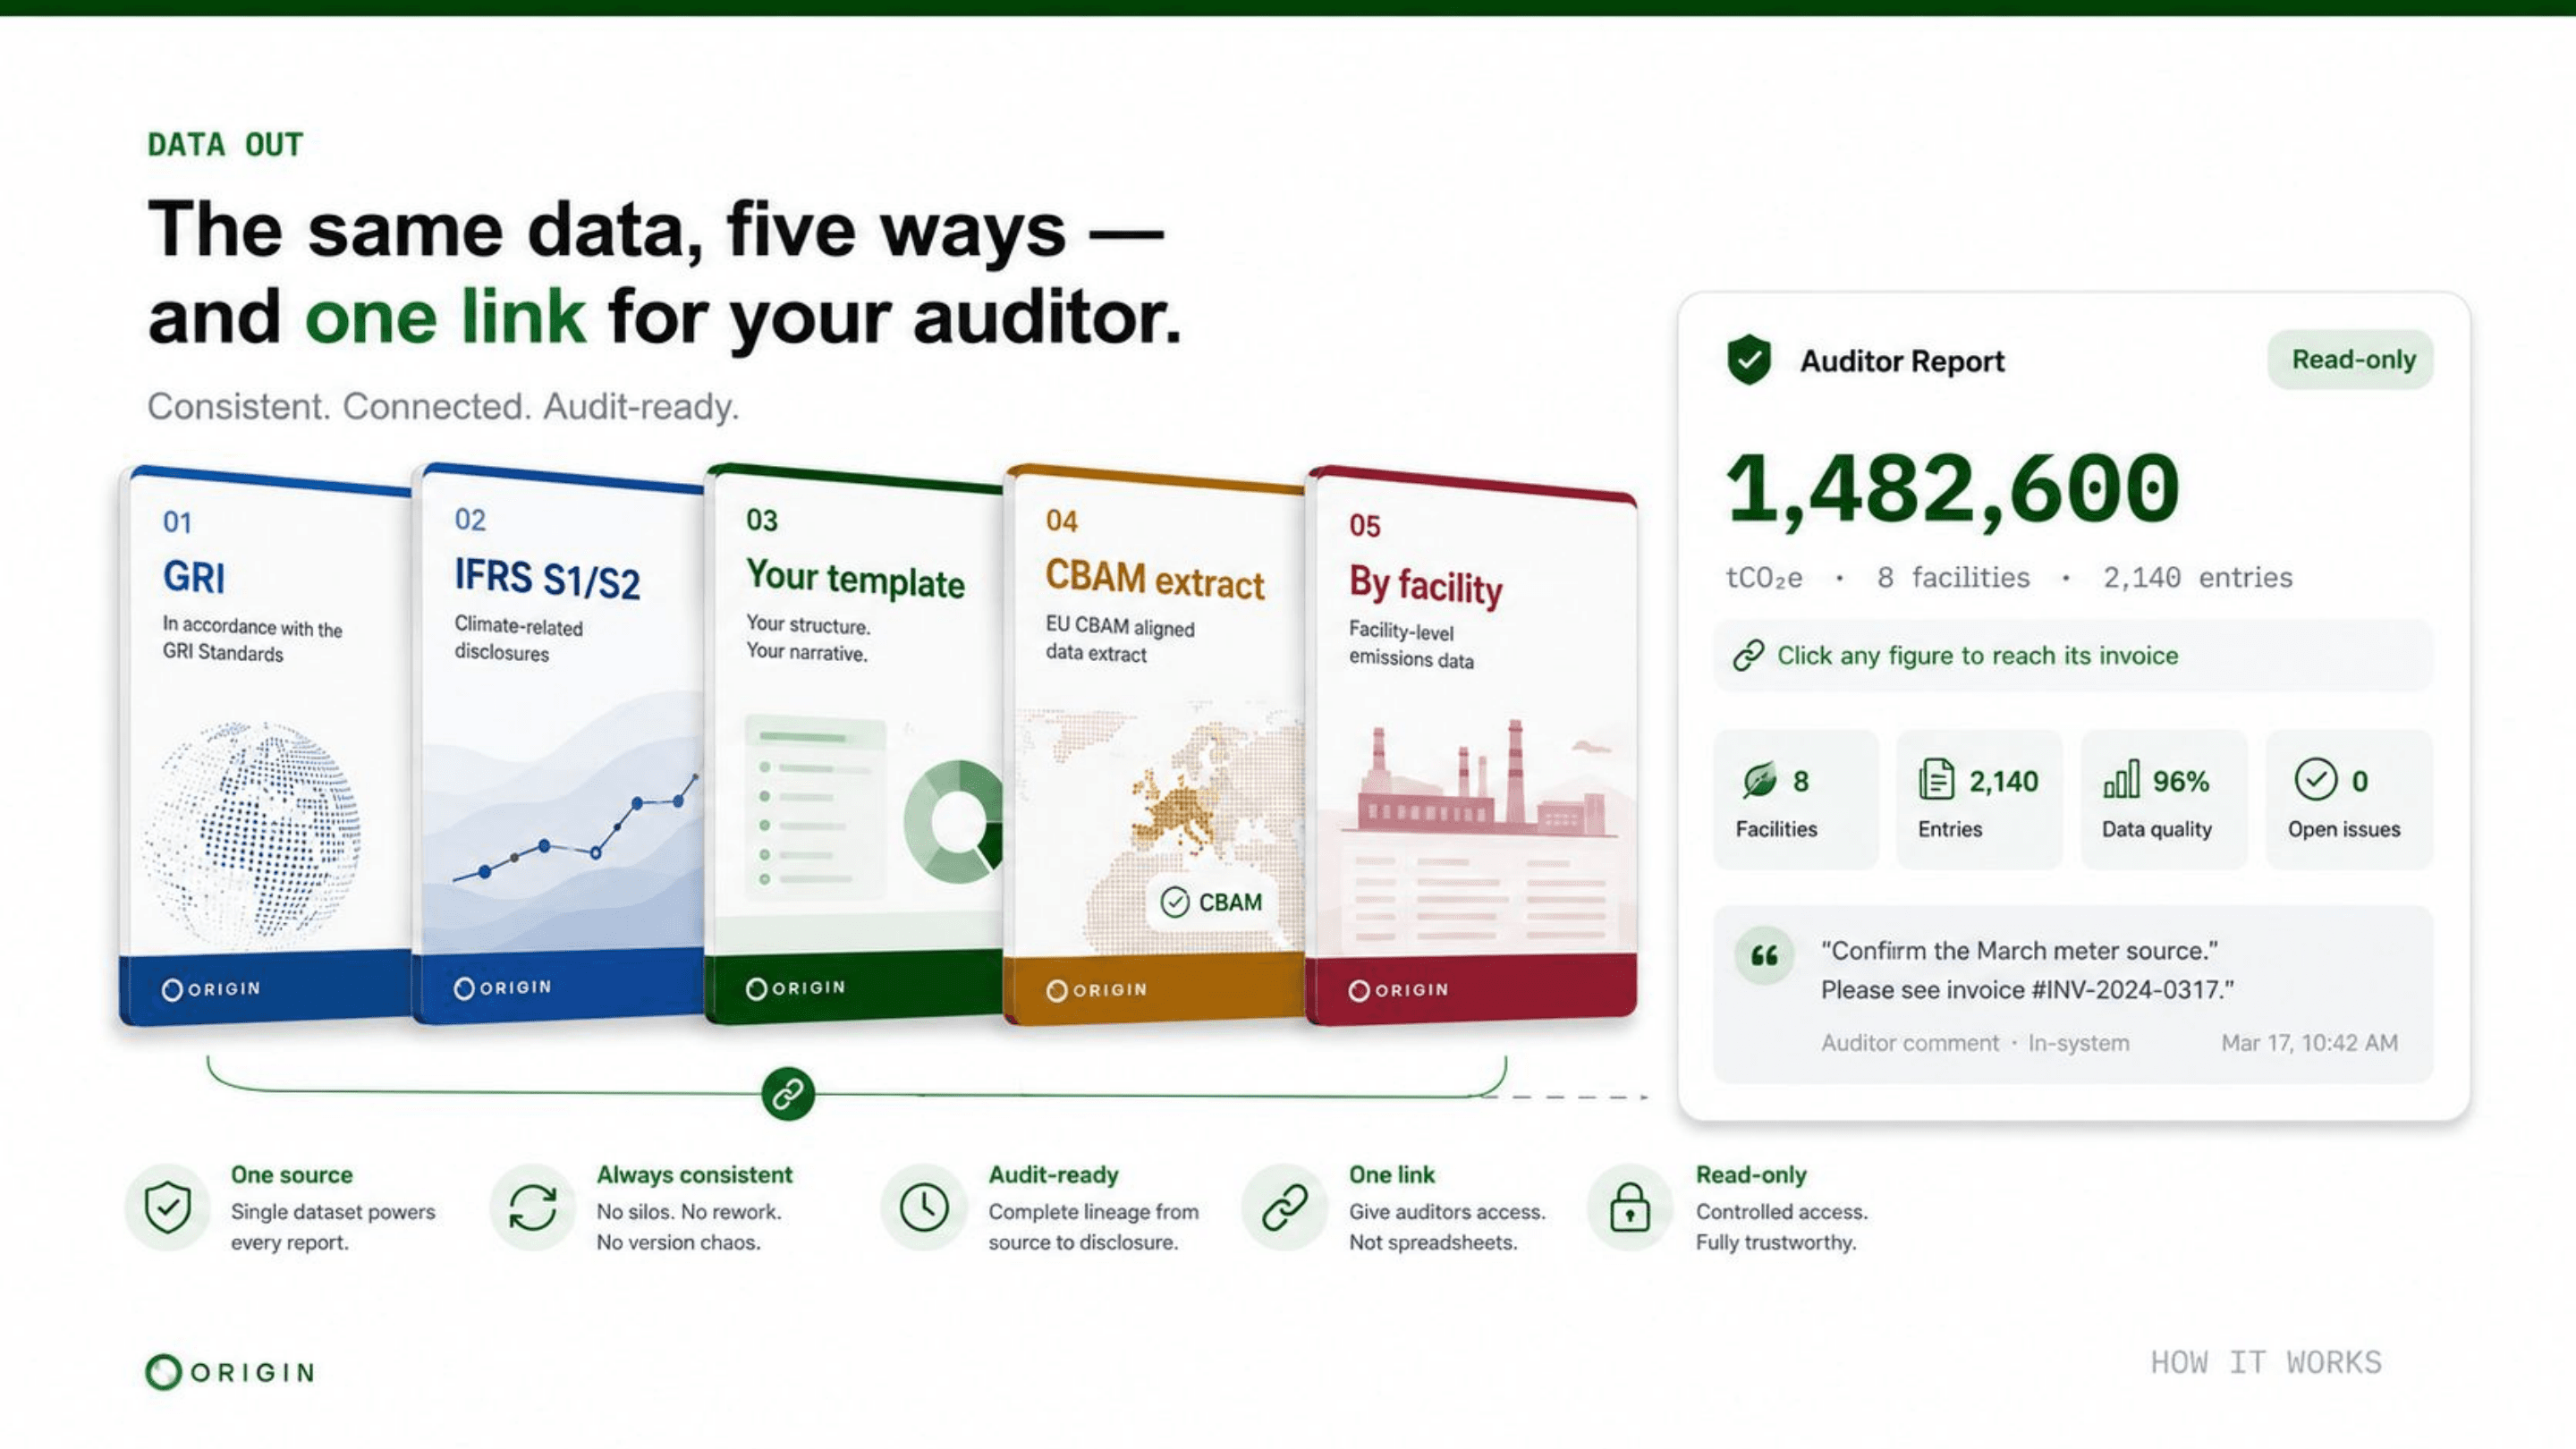Click the 'HOW IT WORKS' footer label
Viewport: 2576px width, 1449px height.
(2266, 1362)
